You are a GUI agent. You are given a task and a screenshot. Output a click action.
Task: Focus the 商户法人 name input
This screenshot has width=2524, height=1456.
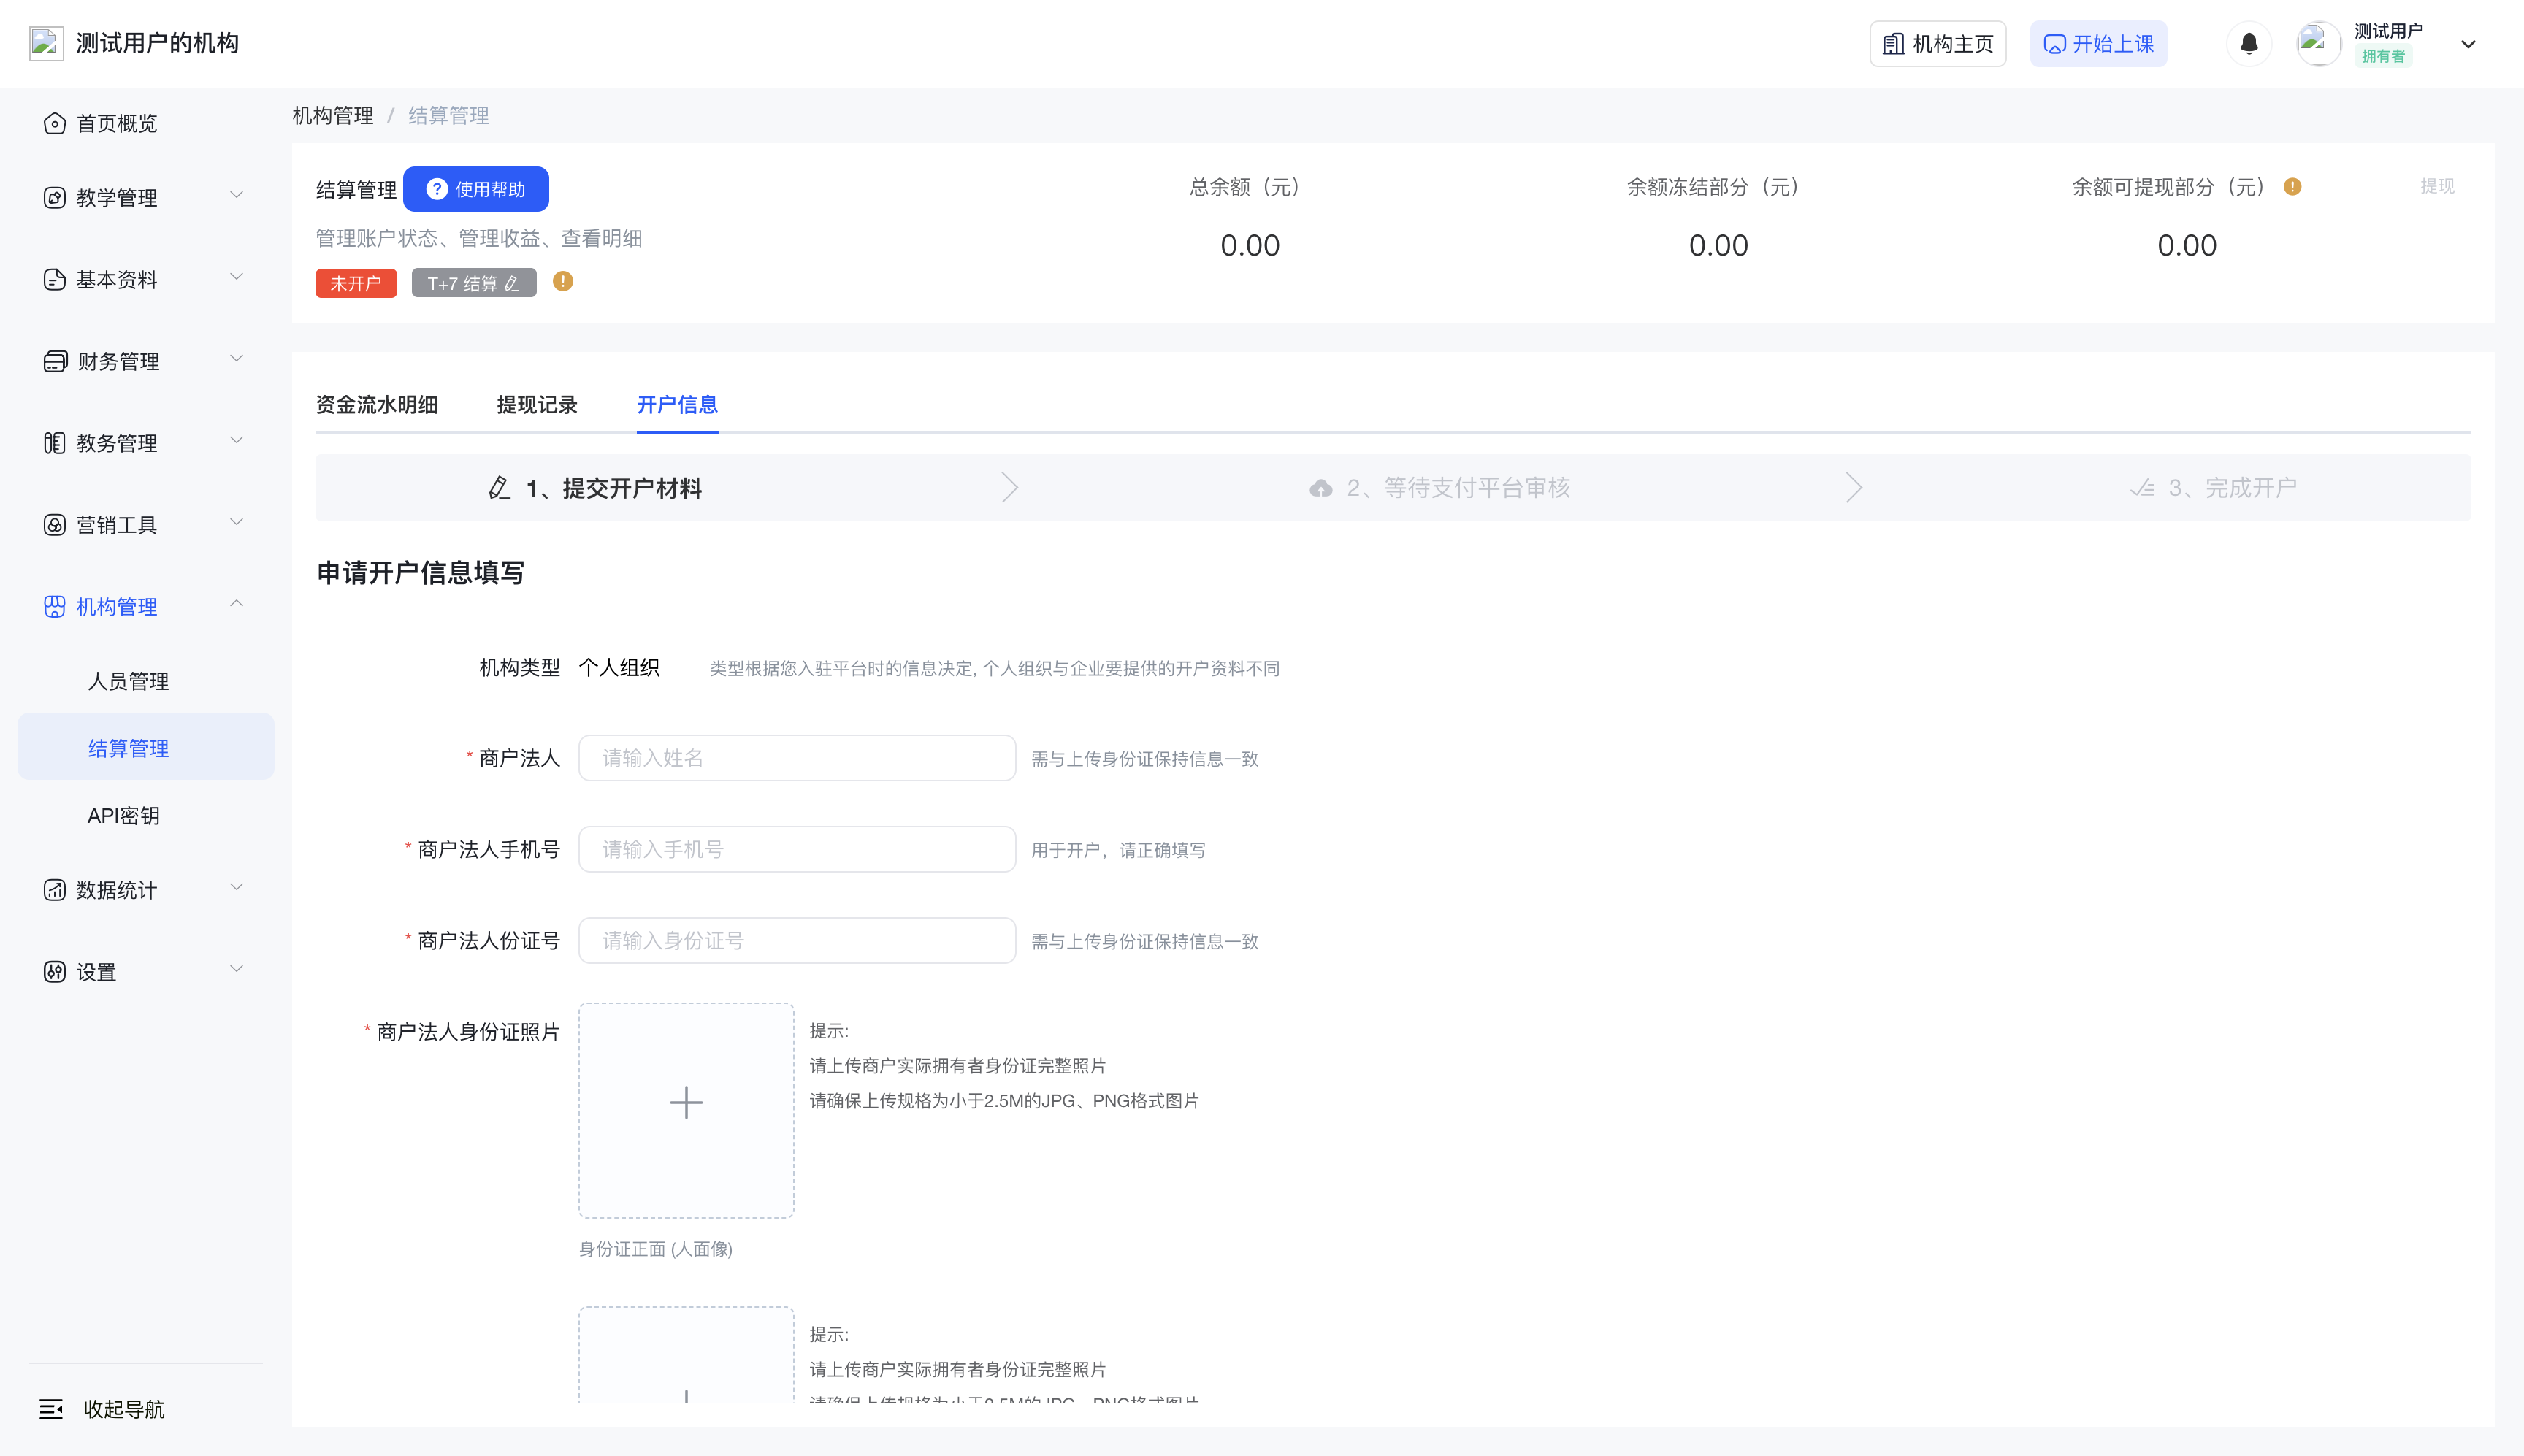(x=797, y=758)
